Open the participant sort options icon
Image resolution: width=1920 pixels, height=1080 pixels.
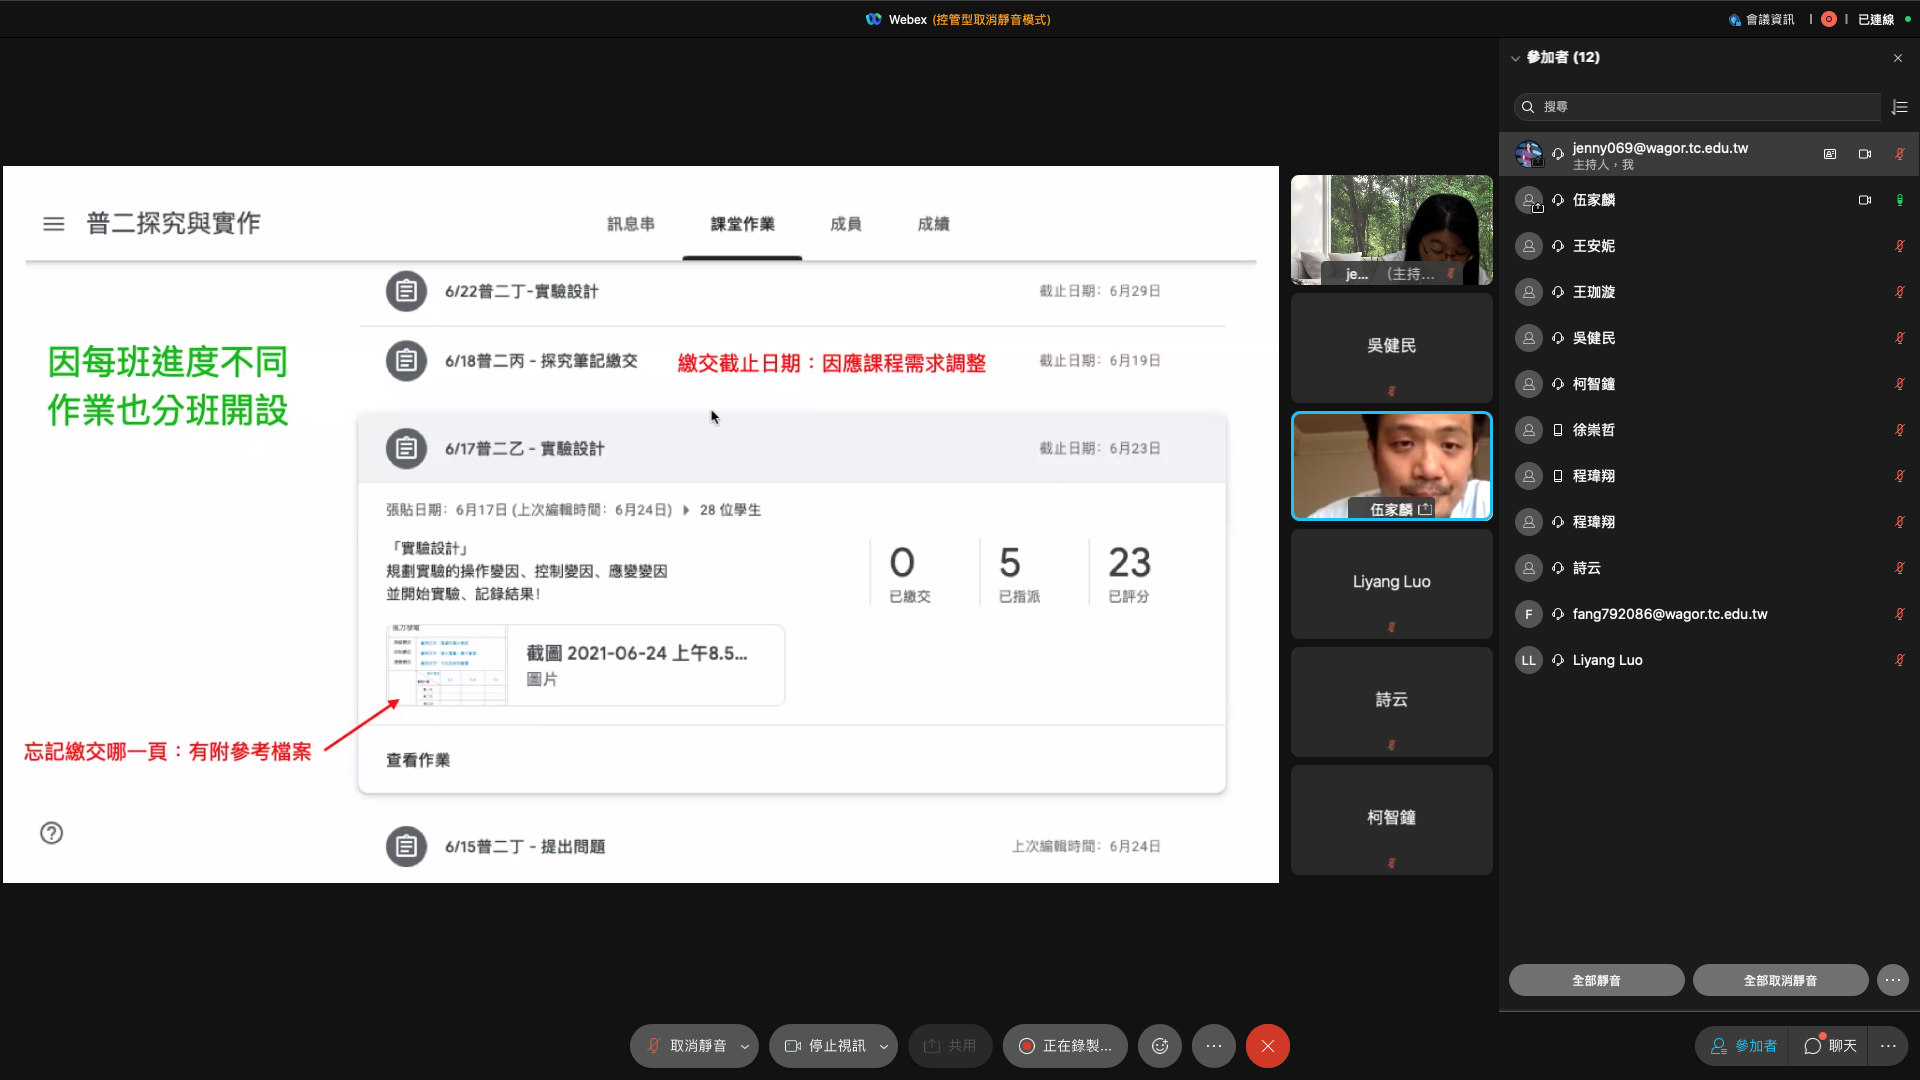click(1900, 107)
